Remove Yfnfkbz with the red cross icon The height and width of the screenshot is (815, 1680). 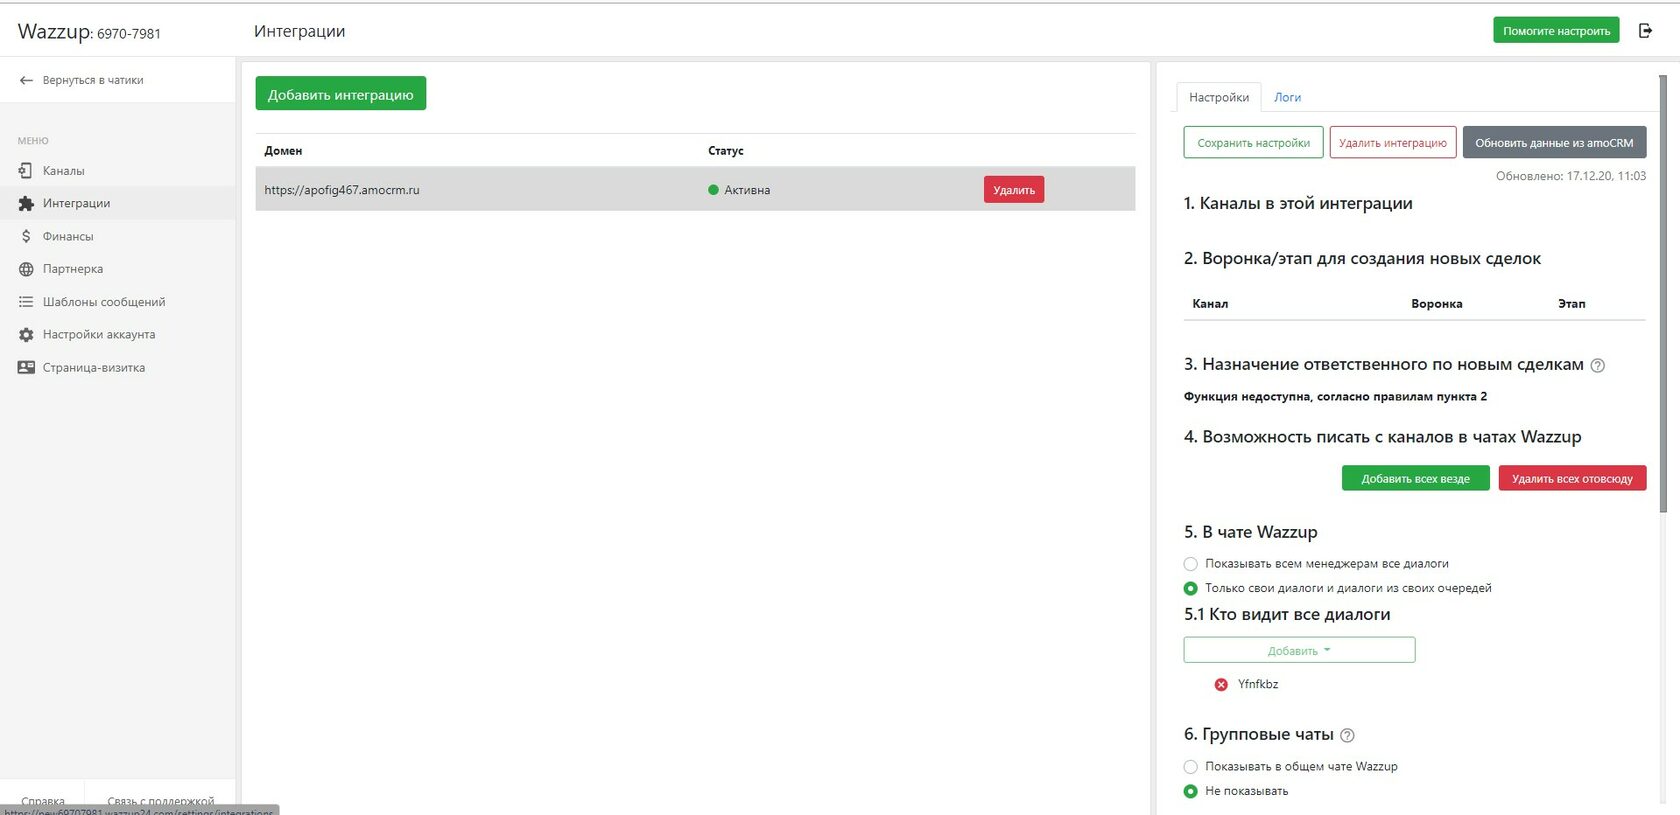[x=1221, y=685]
